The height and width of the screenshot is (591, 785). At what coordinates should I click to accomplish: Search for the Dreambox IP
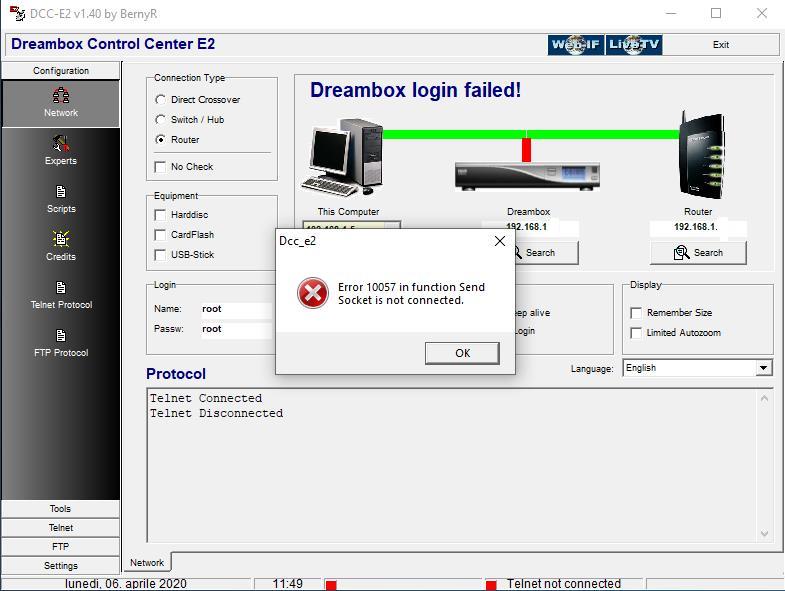click(x=546, y=253)
